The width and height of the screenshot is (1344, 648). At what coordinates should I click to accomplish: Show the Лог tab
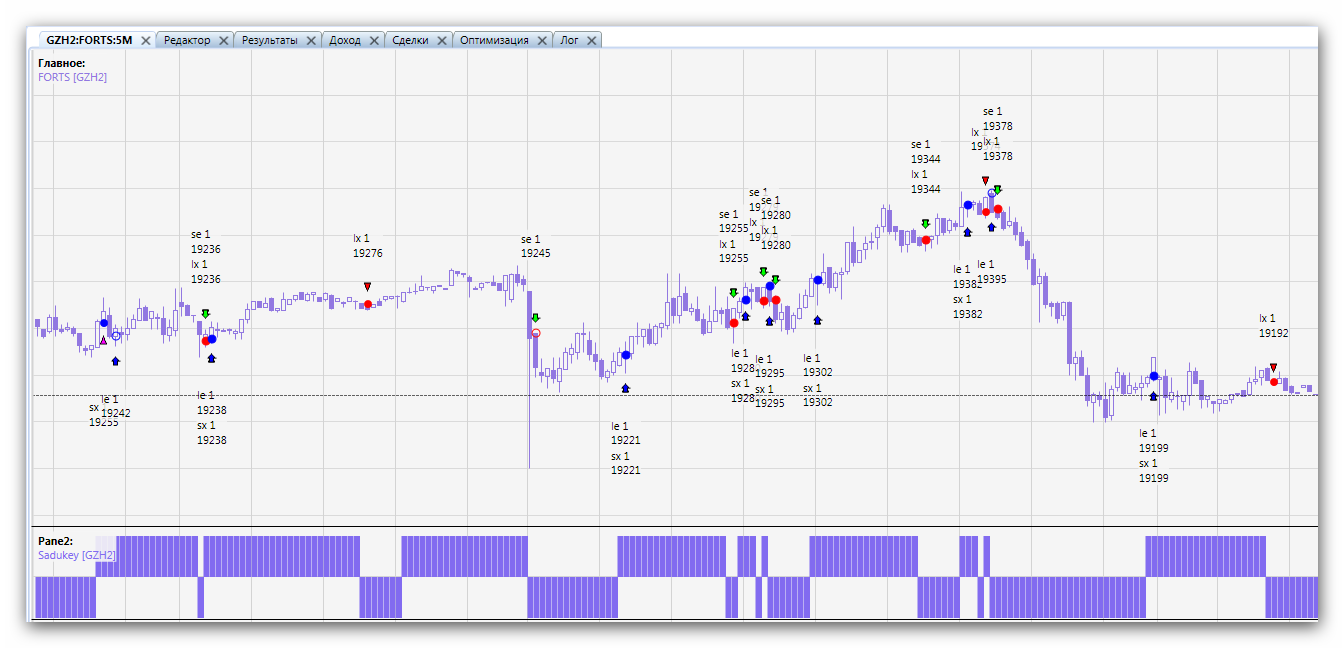tap(569, 40)
